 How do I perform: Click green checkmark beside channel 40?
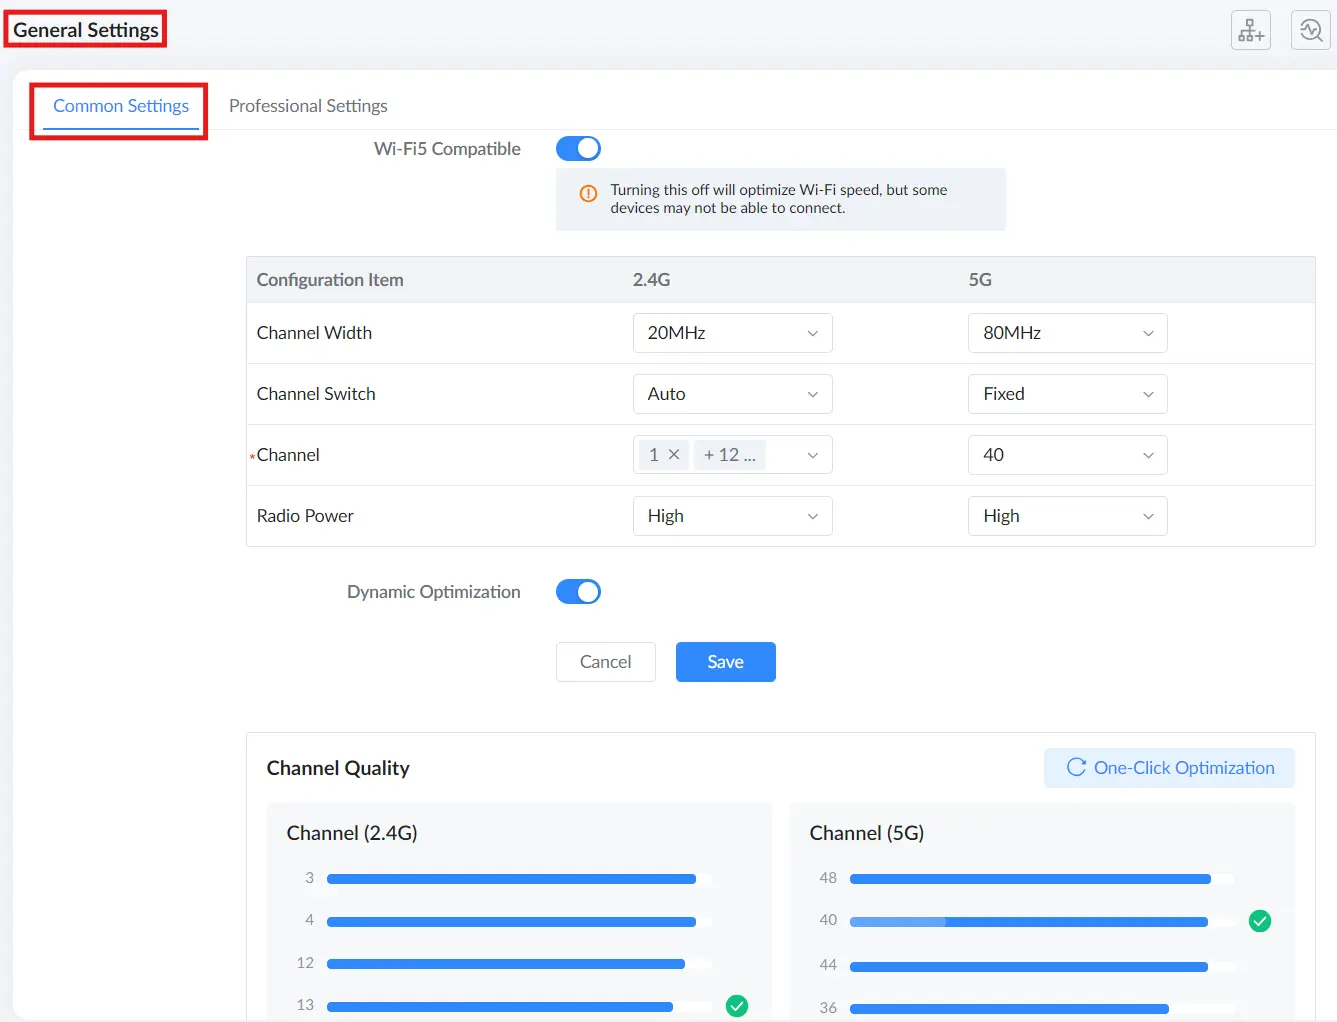tap(1260, 921)
